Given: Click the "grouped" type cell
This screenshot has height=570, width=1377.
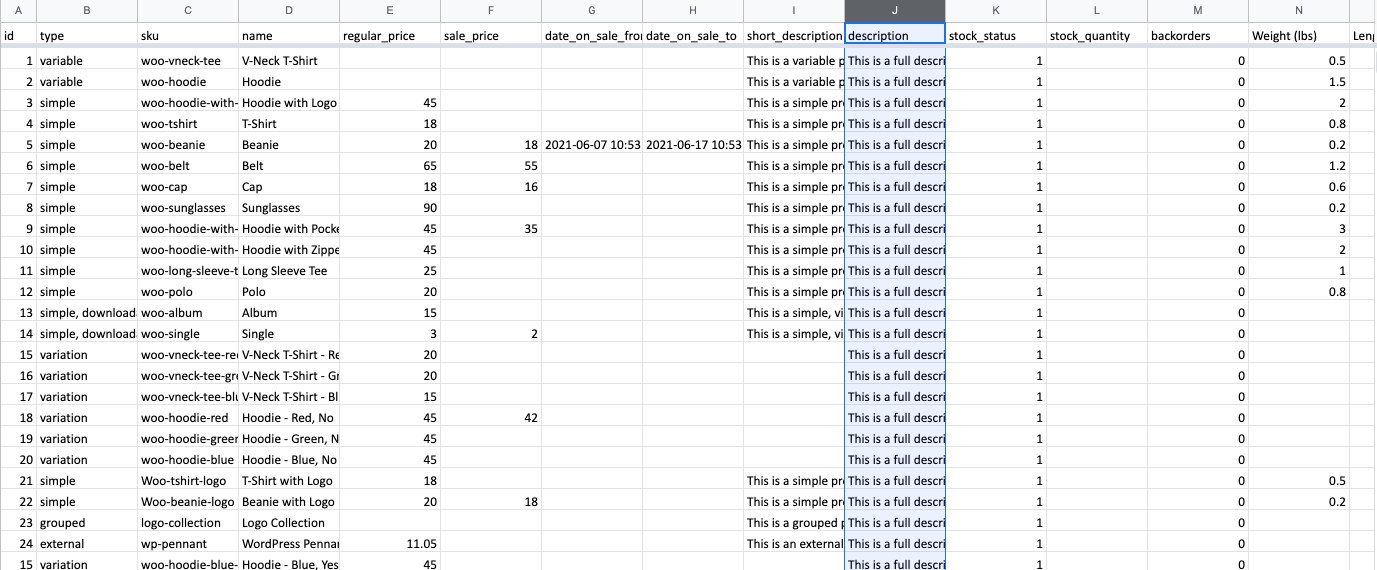Looking at the screenshot, I should click(87, 523).
